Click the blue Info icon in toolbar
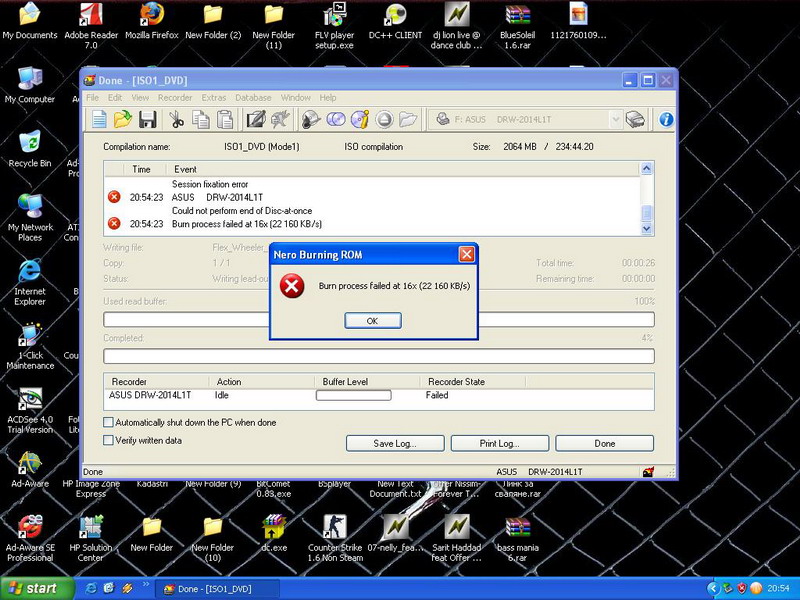Viewport: 800px width, 600px height. (x=665, y=120)
